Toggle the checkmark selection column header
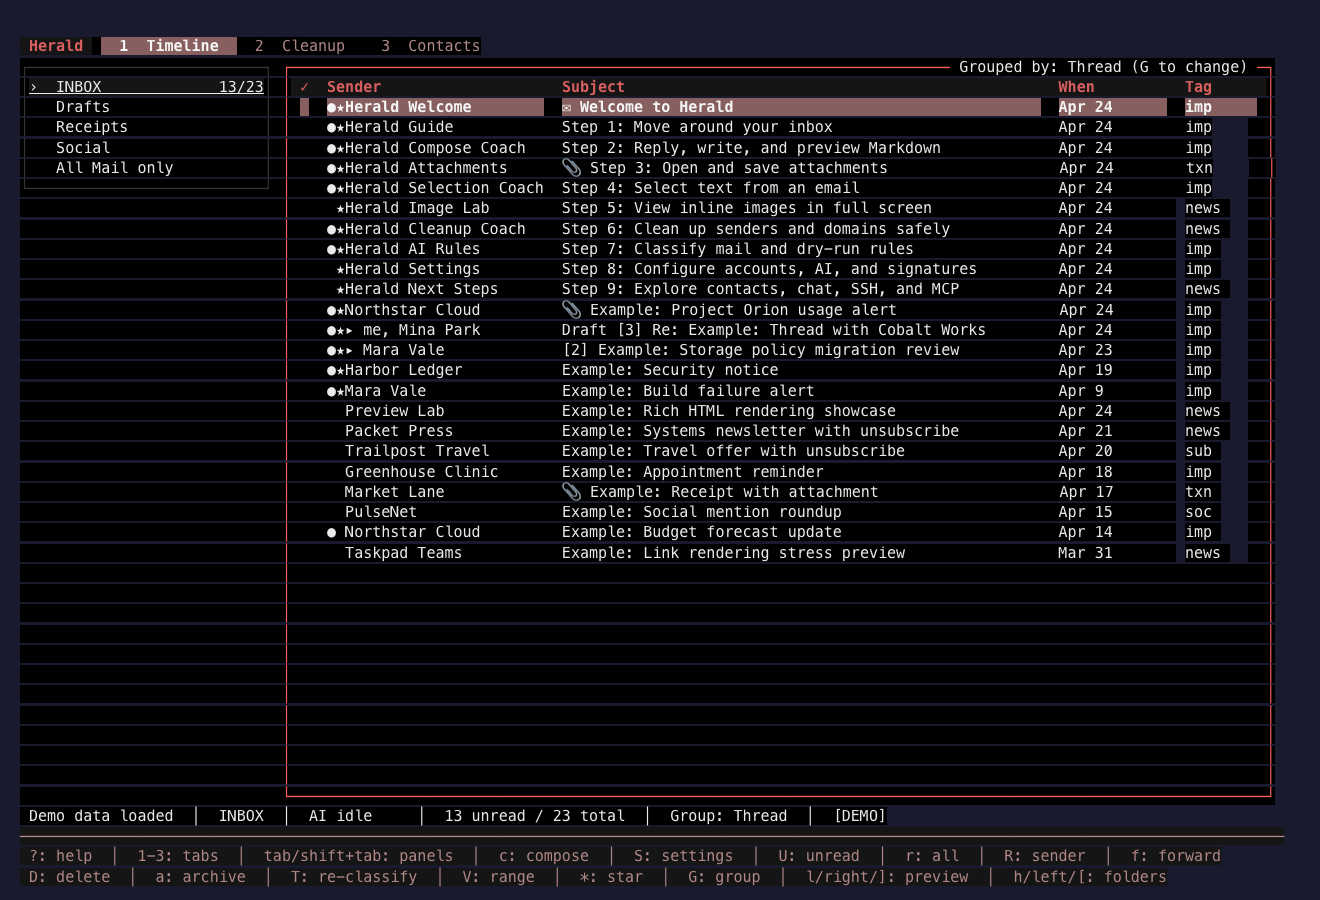The width and height of the screenshot is (1320, 900). click(305, 87)
